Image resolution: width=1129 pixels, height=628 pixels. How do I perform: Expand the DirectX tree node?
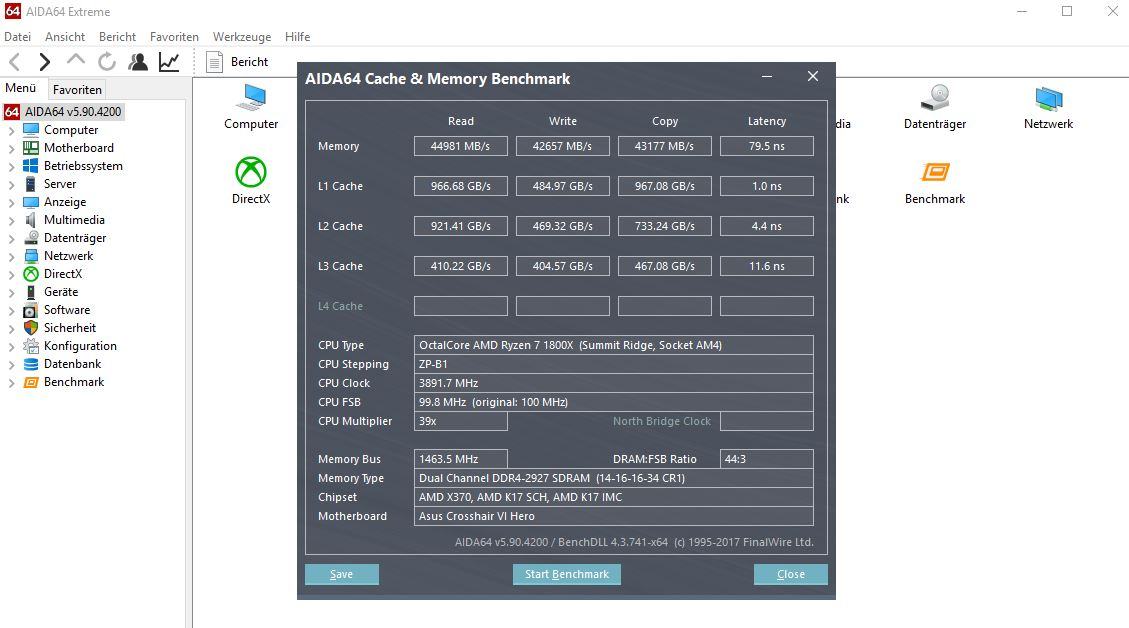11,274
